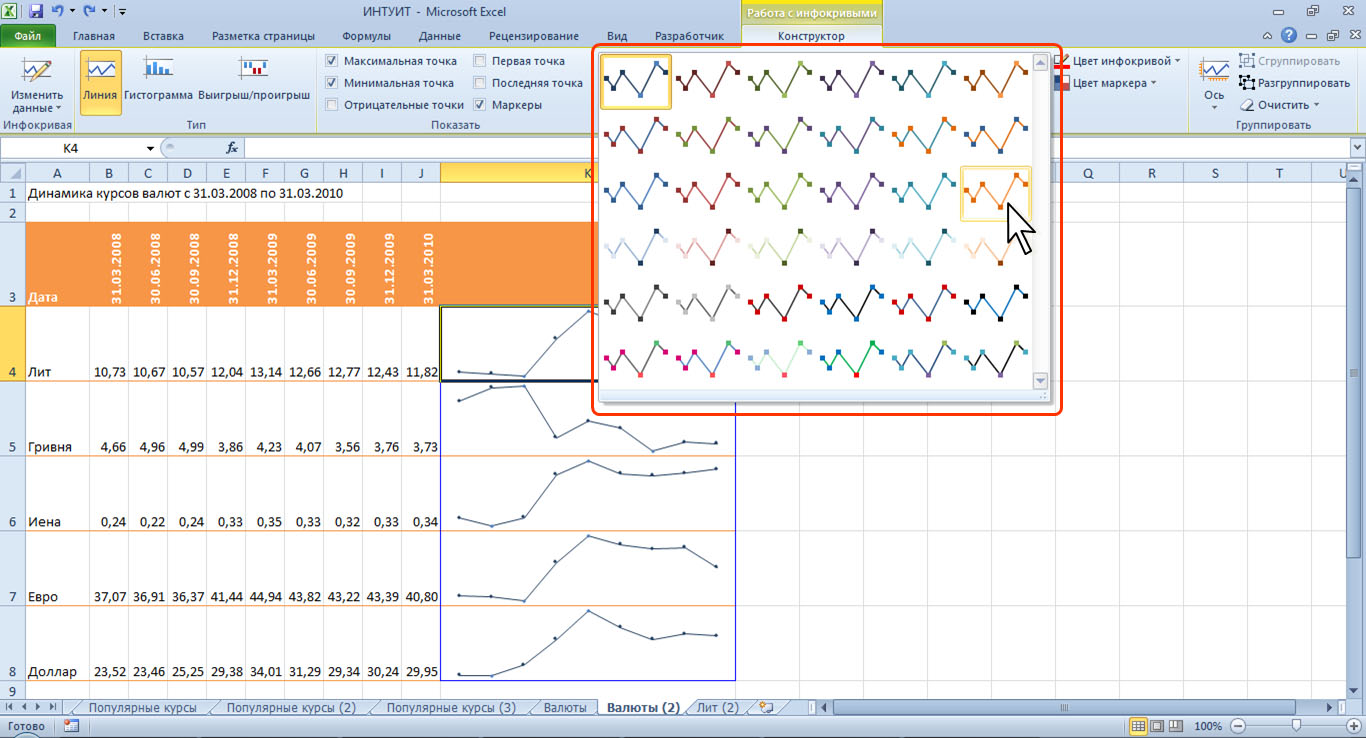Uncheck the Максимальная точка checkbox
Viewport: 1366px width, 738px height.
click(333, 61)
